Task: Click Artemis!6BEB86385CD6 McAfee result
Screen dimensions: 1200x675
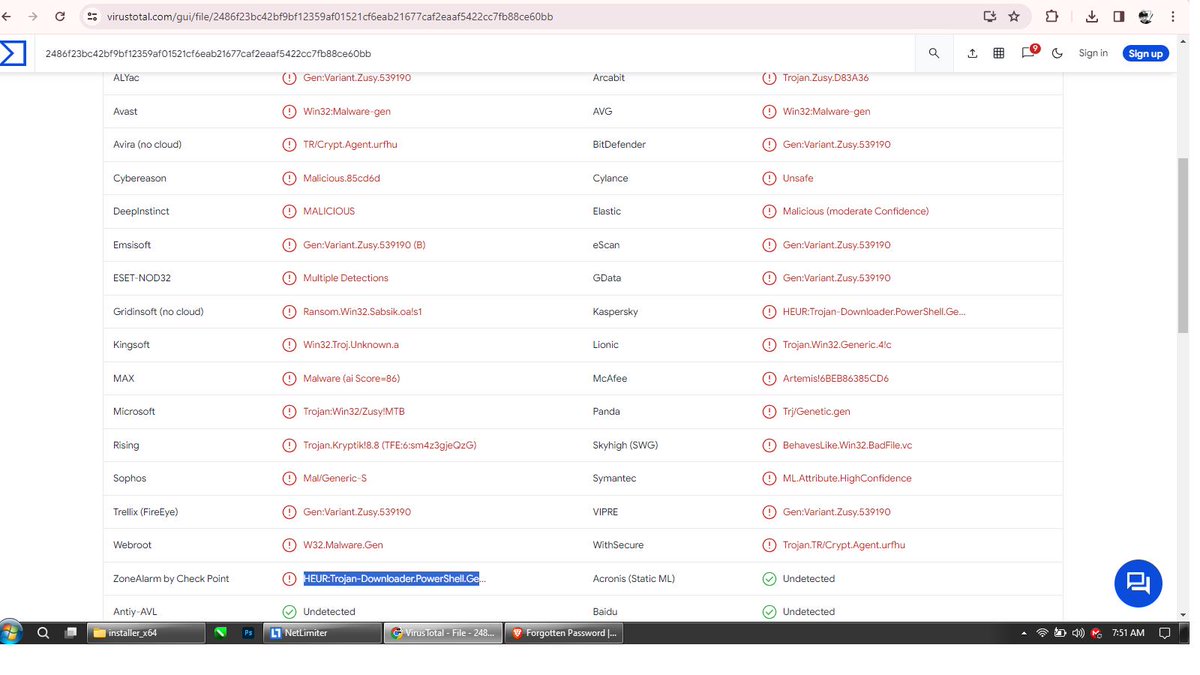Action: pyautogui.click(x=836, y=379)
